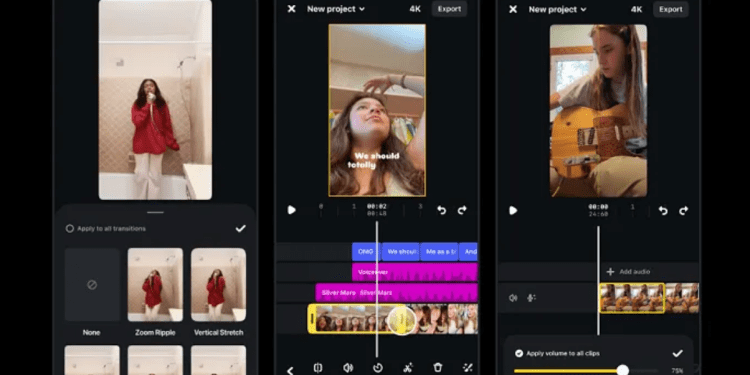
Task: Select the highlighted guitar clip on timeline
Action: tap(632, 298)
